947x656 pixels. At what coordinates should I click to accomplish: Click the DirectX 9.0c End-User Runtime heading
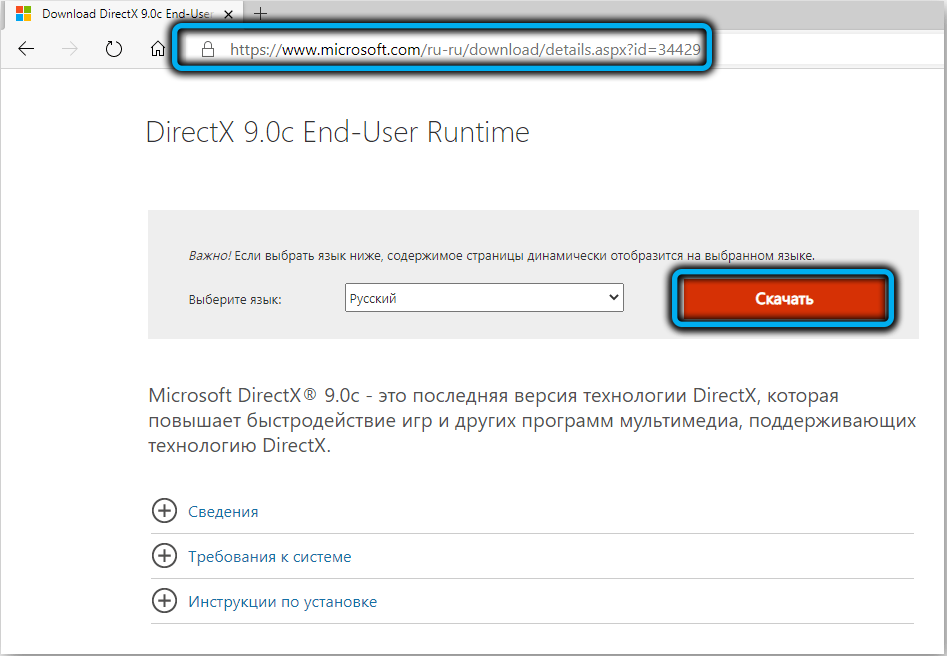click(337, 132)
